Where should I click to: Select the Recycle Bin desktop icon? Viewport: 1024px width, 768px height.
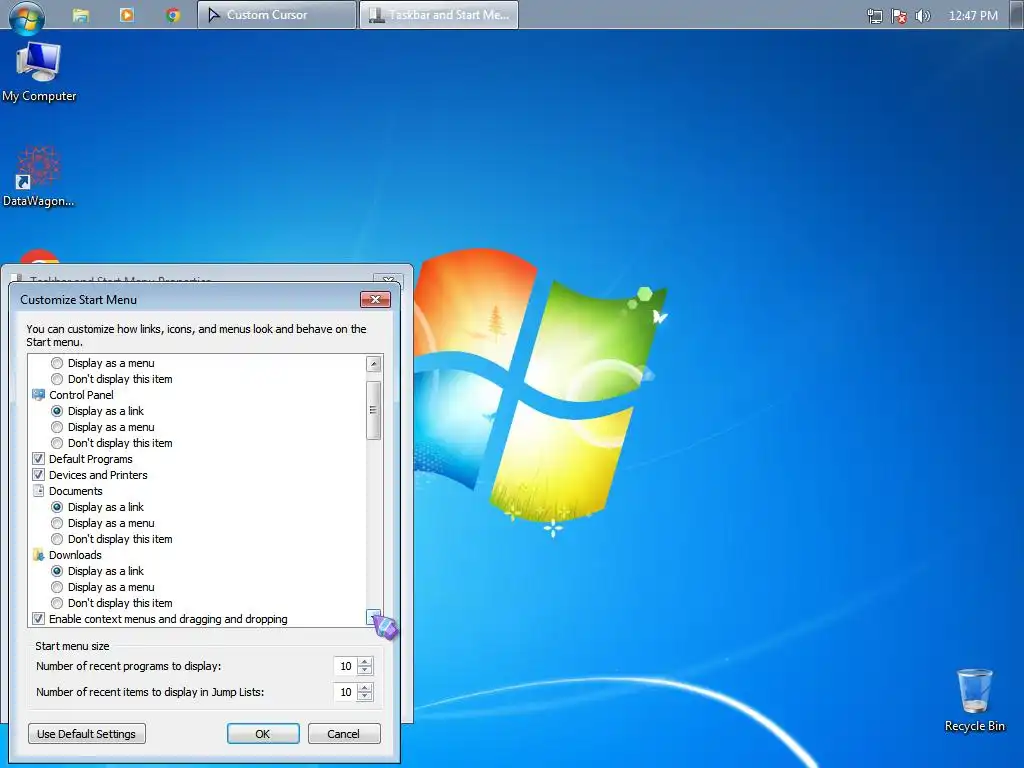coord(974,700)
